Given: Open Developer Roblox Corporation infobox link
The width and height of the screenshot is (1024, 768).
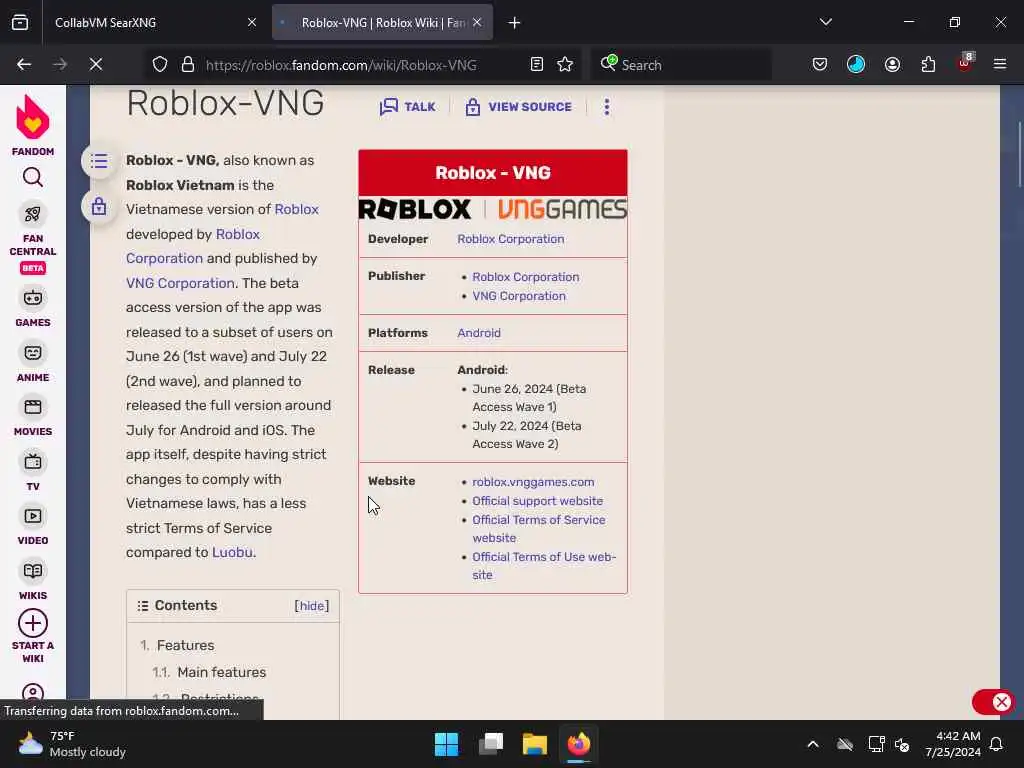Looking at the screenshot, I should (x=511, y=239).
